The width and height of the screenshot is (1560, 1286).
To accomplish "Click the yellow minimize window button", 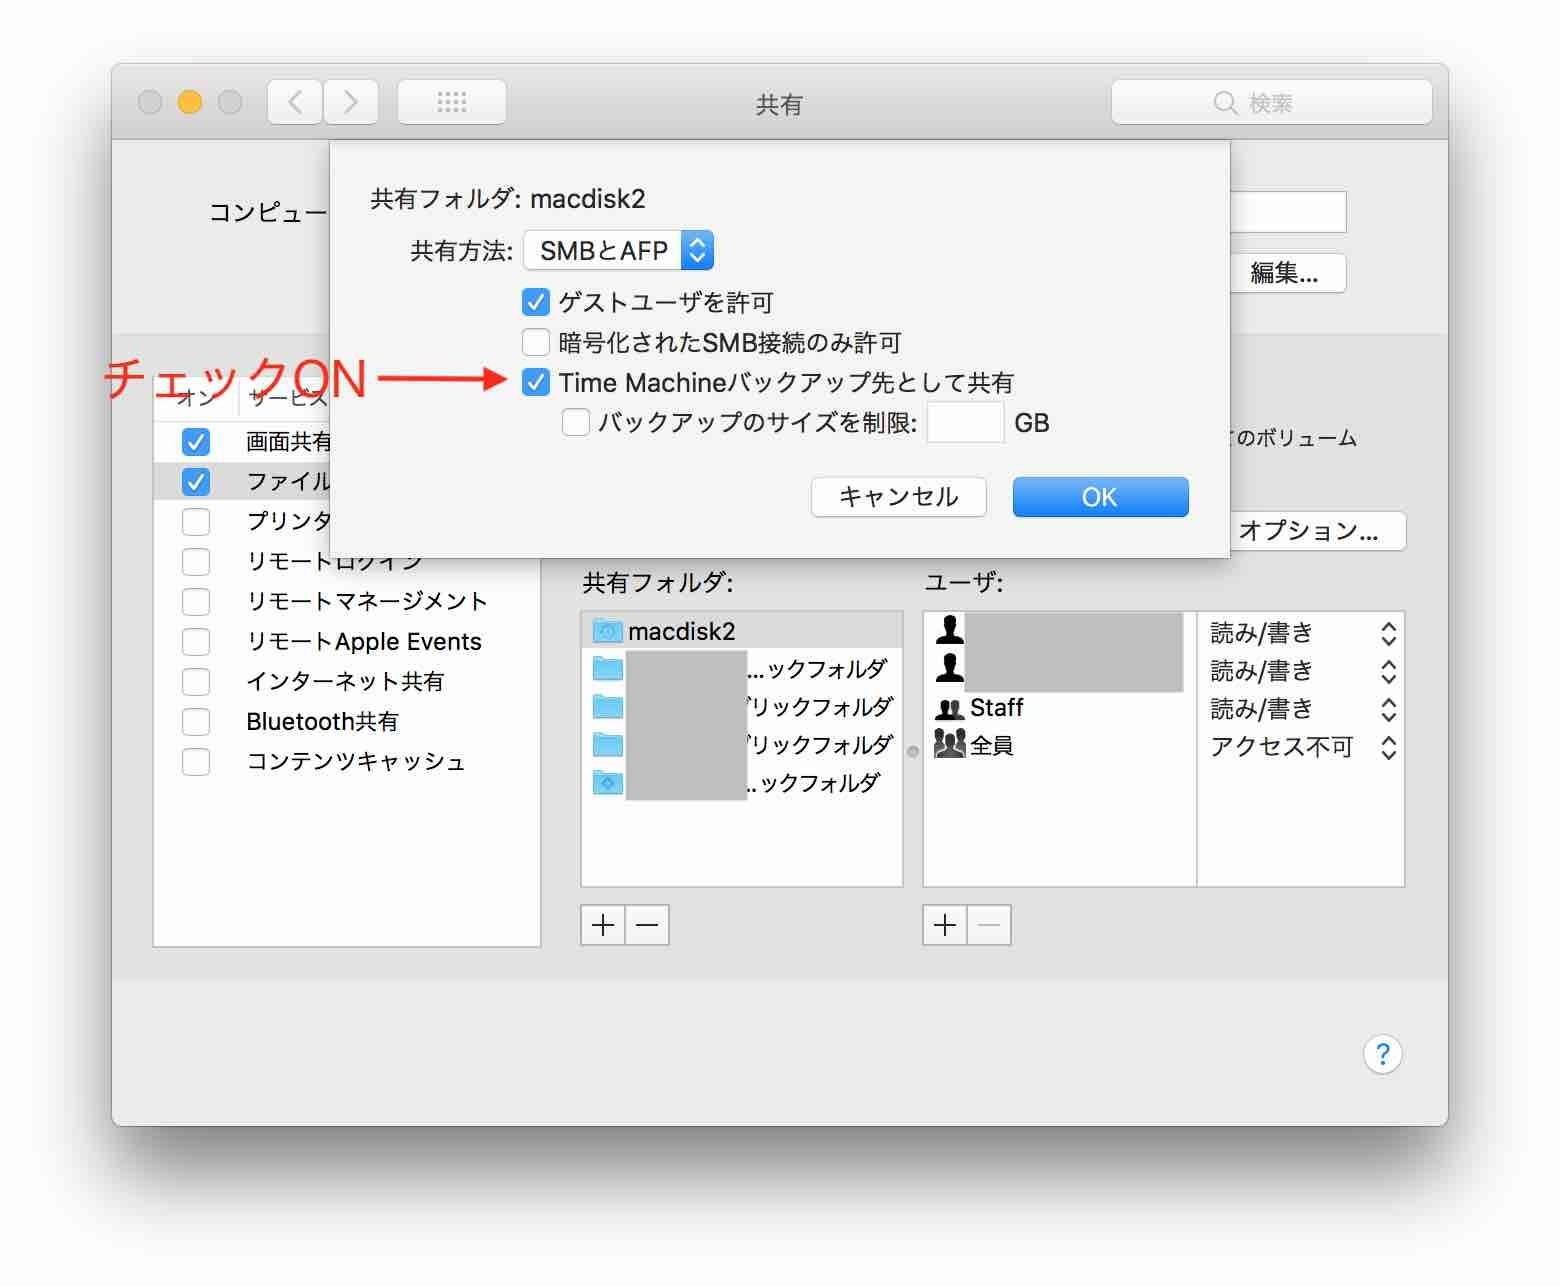I will click(190, 102).
